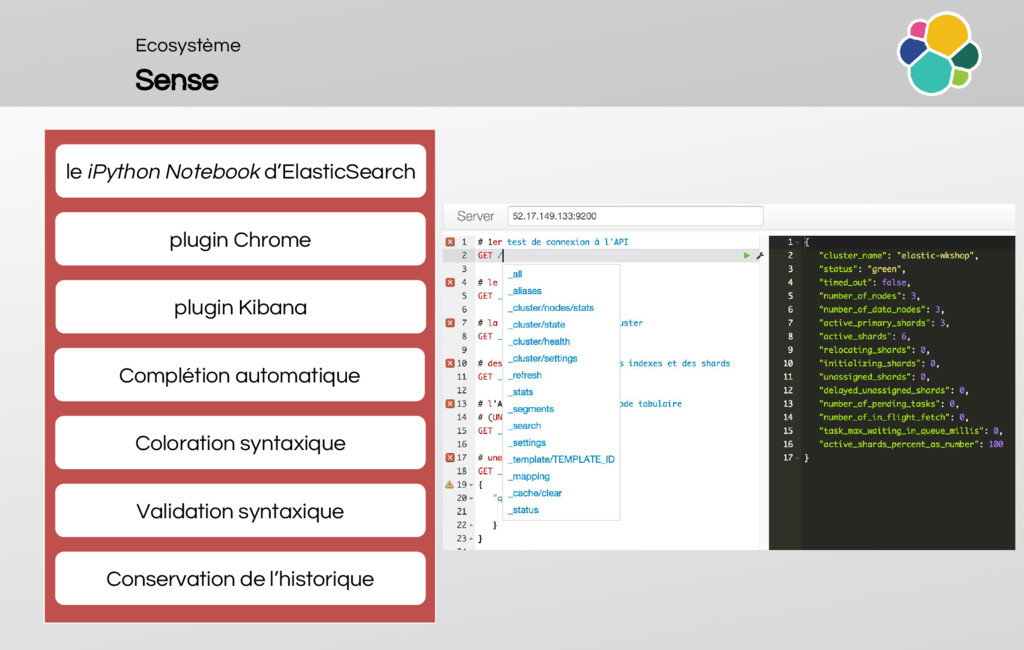Toggle the fold marker at editor line 23

[472, 539]
